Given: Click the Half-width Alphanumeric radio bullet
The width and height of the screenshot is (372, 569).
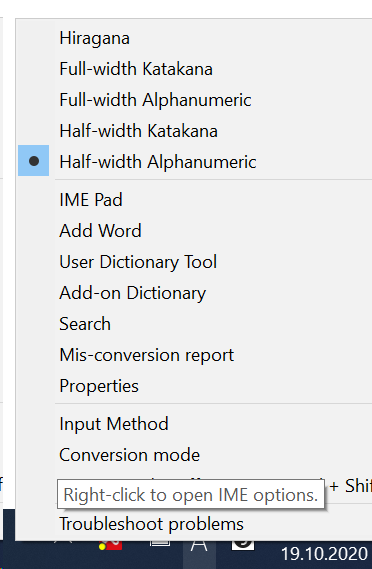Looking at the screenshot, I should [34, 161].
